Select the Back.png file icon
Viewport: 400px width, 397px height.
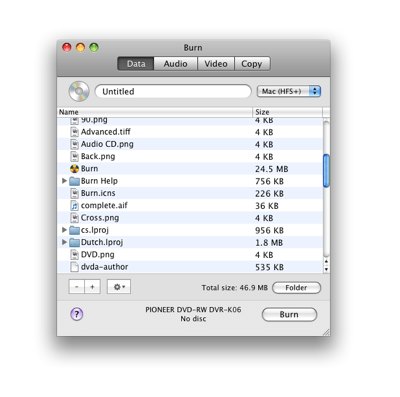tap(75, 157)
